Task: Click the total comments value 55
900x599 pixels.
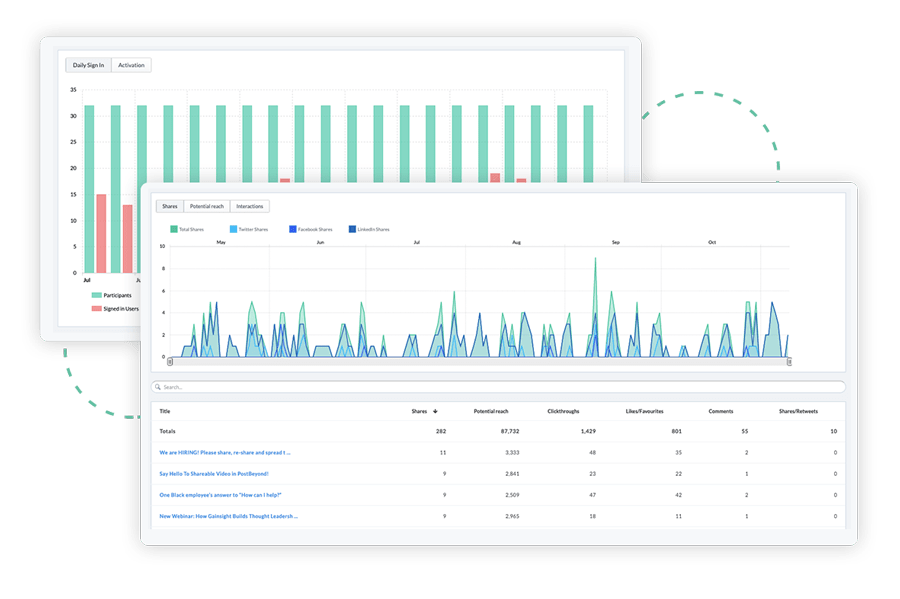Action: (744, 431)
